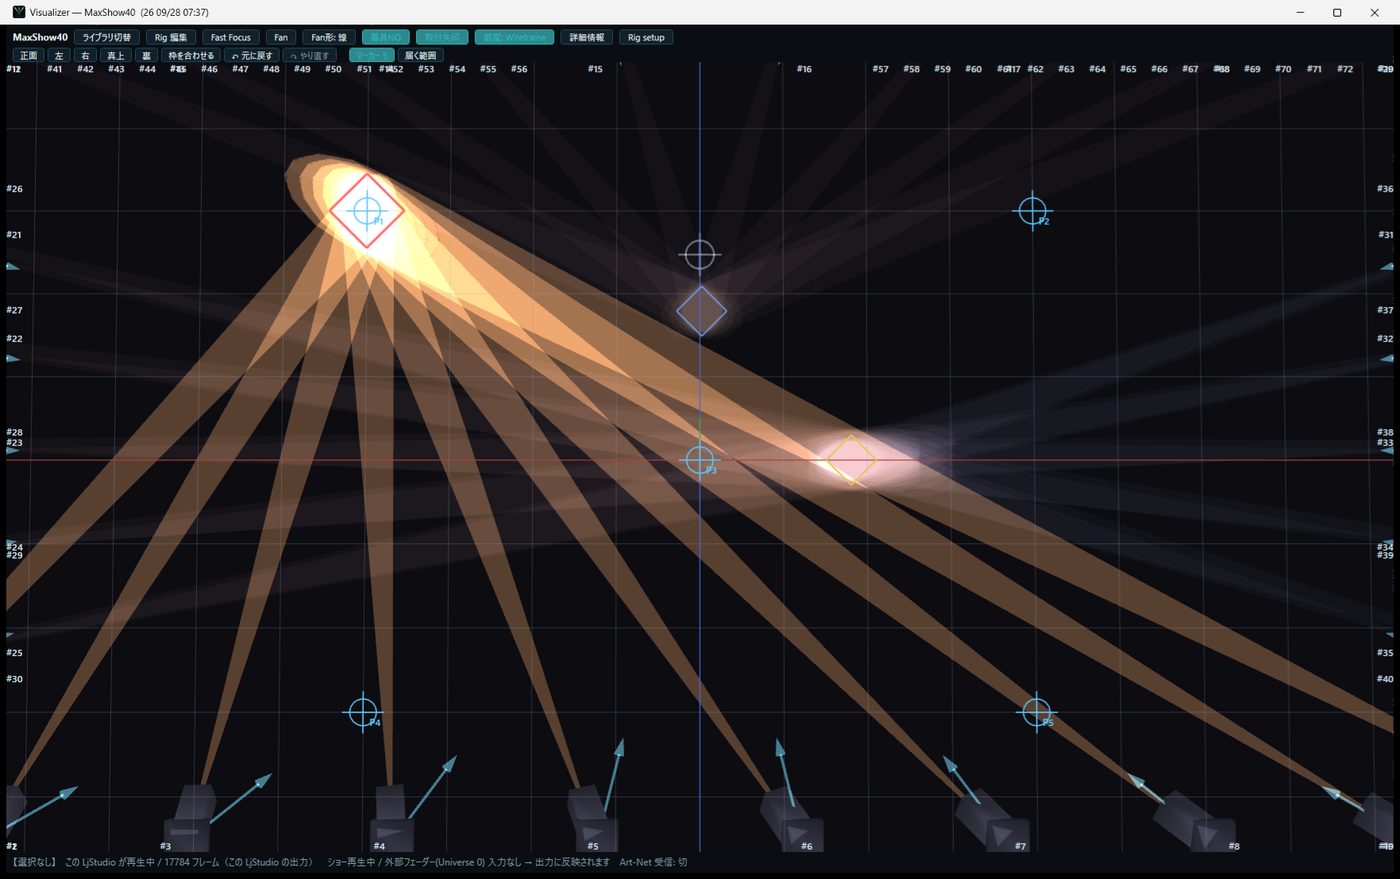Select crosshair marker P3 on the center line
This screenshot has width=1400, height=879.
point(700,460)
